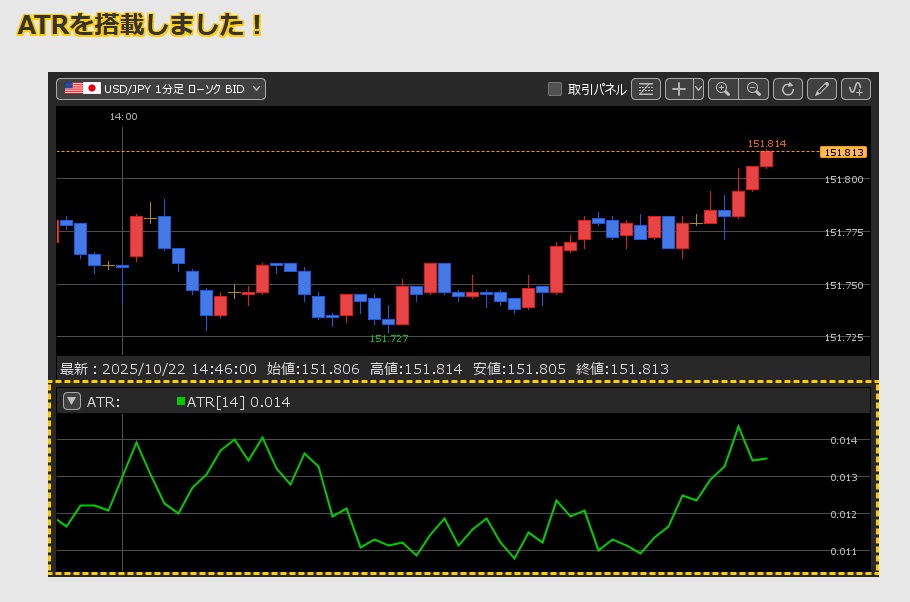
Task: Select the pencil drawing tool
Action: pos(822,89)
